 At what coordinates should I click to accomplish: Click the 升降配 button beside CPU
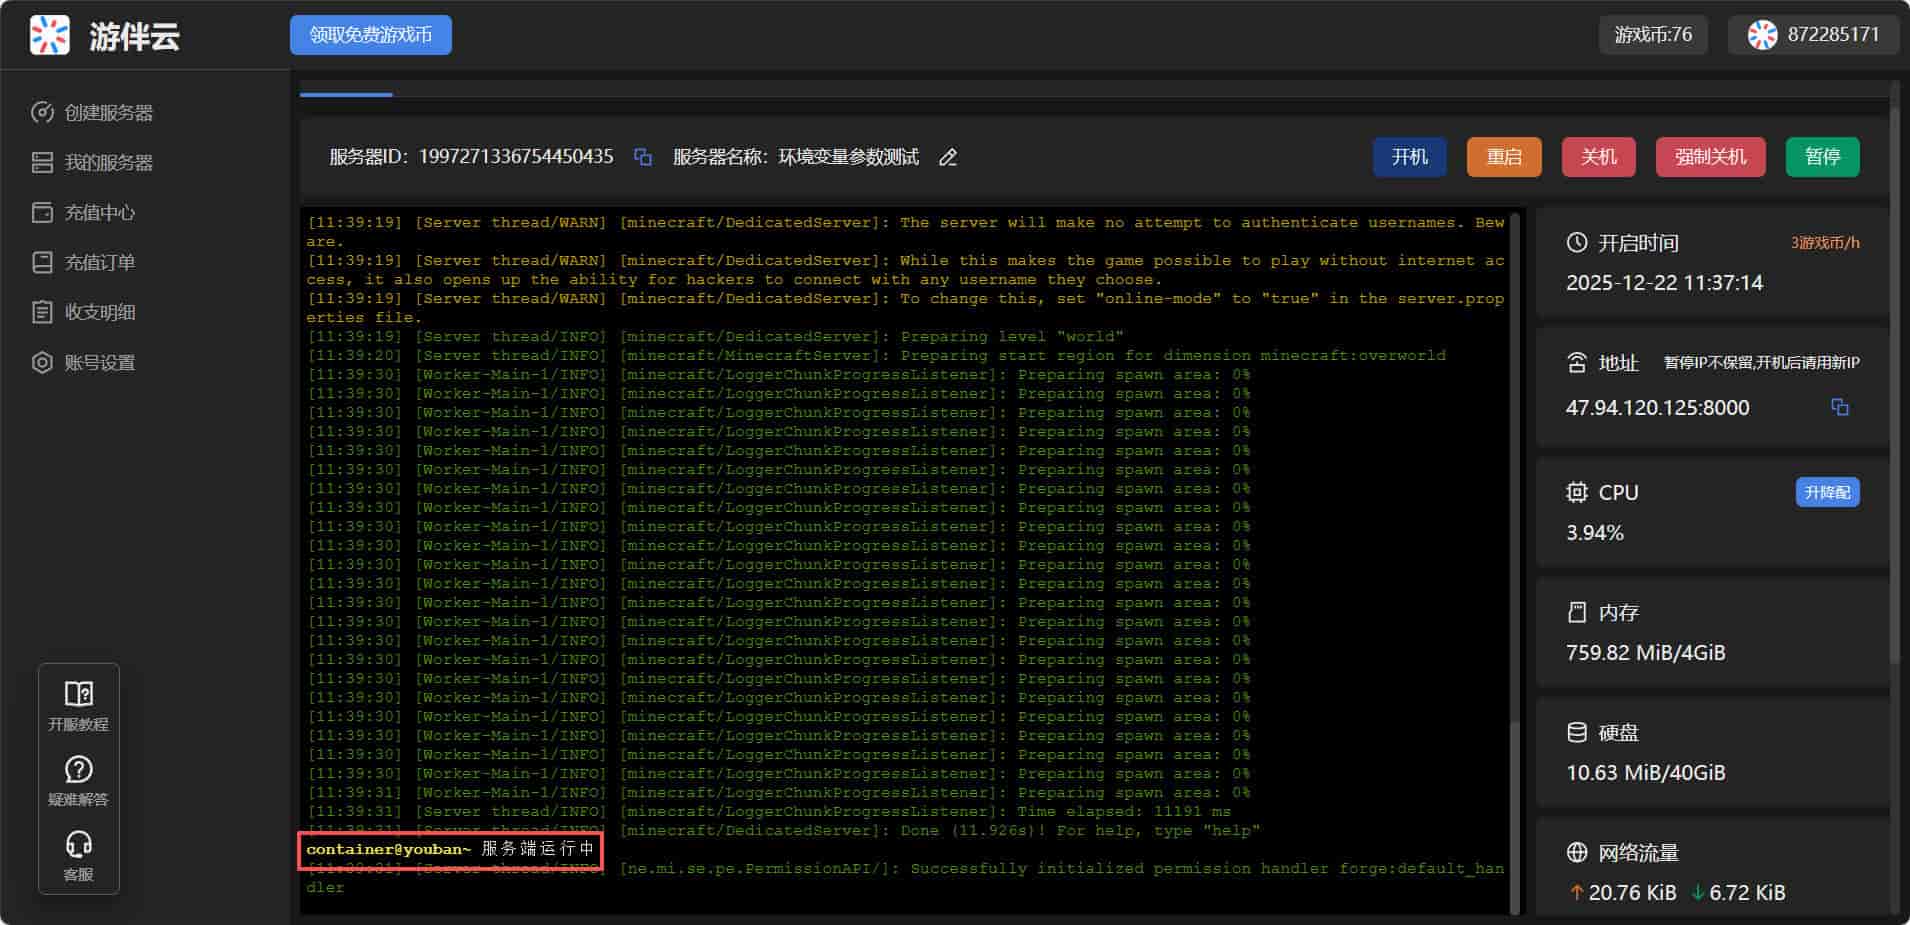pyautogui.click(x=1827, y=492)
